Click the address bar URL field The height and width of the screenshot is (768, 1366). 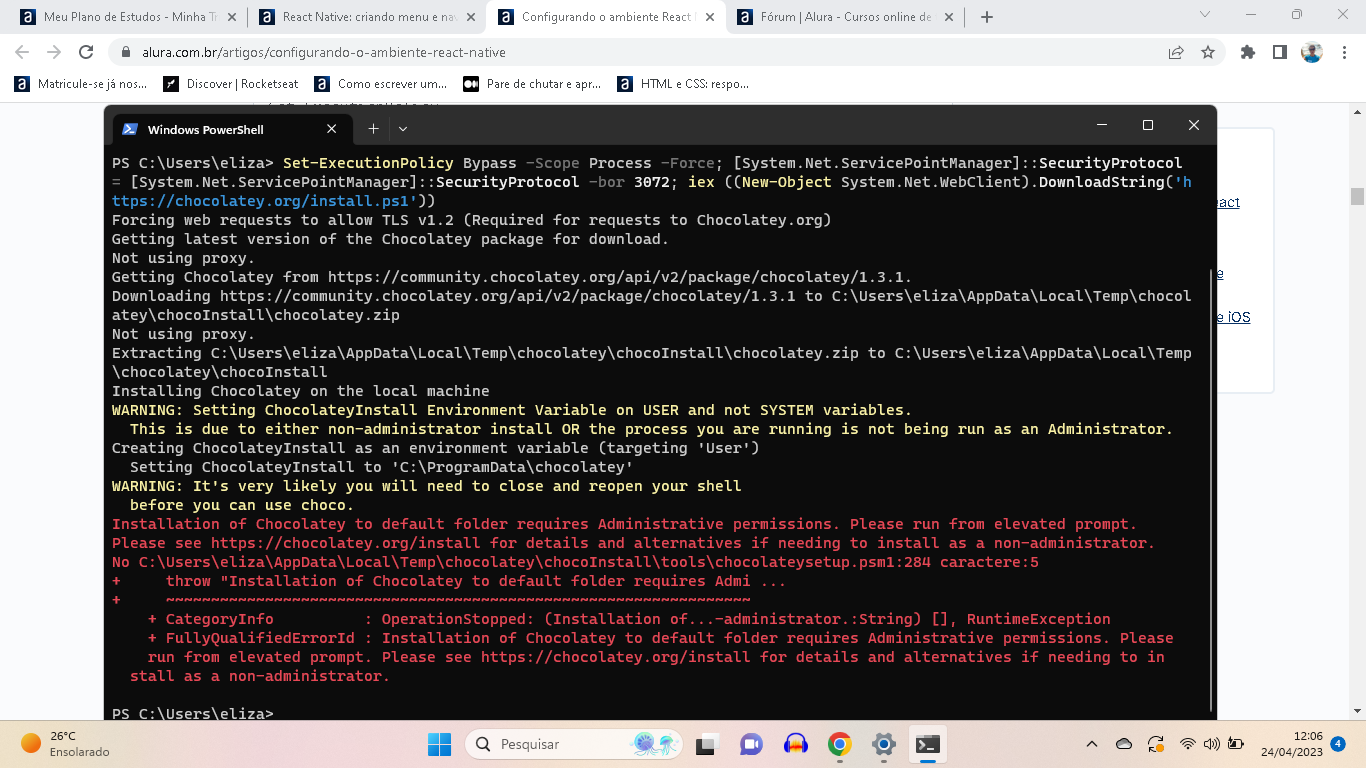pos(640,52)
